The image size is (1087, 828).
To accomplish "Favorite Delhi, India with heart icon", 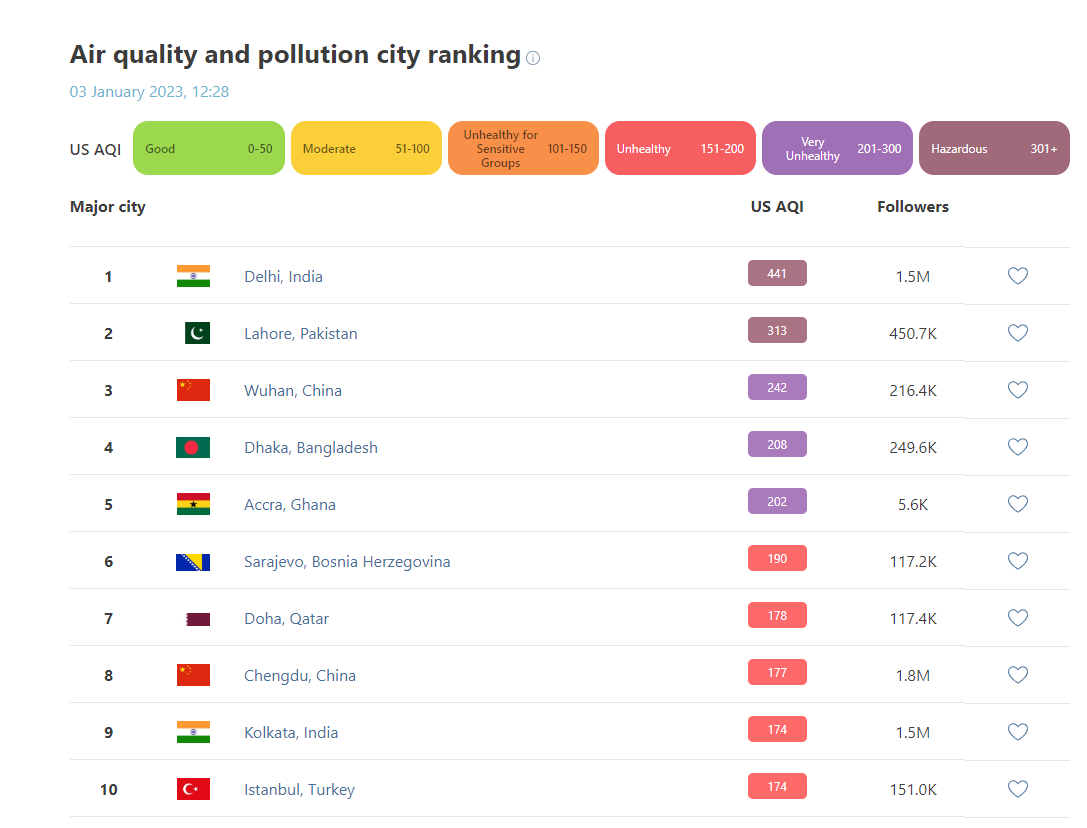I will [1017, 276].
